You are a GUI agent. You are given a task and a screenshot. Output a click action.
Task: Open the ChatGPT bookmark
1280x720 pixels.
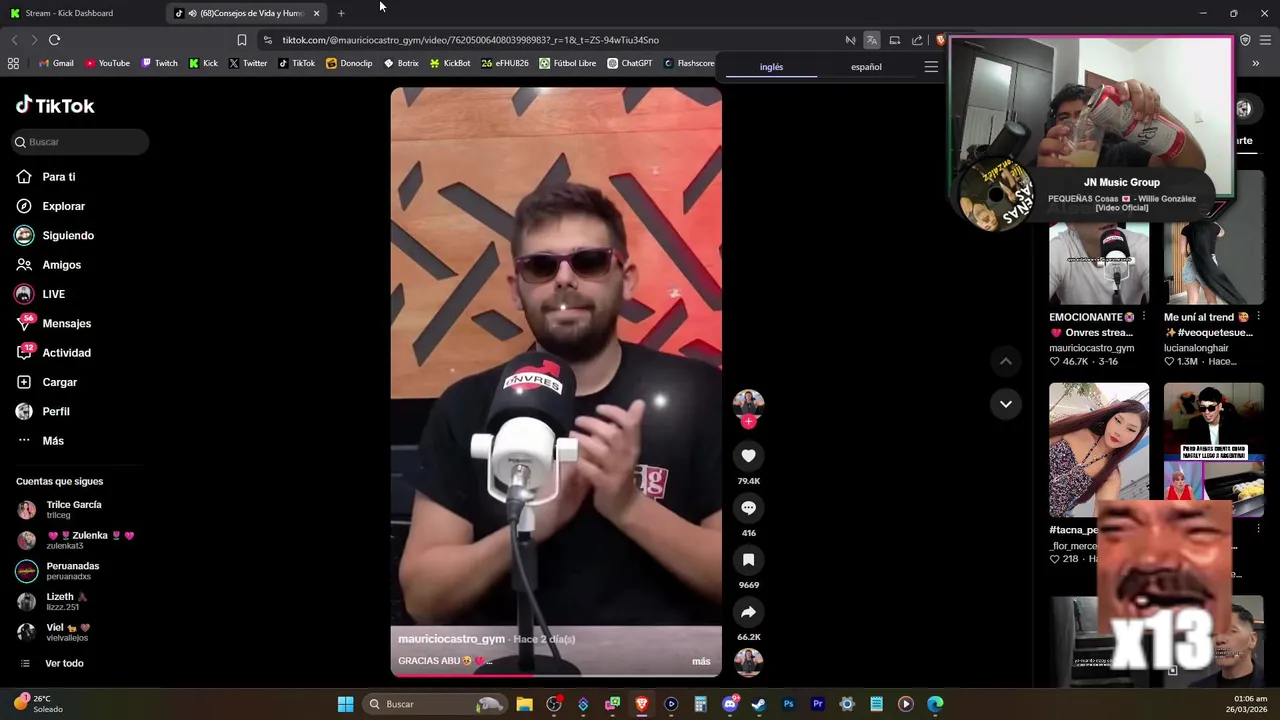click(x=629, y=63)
